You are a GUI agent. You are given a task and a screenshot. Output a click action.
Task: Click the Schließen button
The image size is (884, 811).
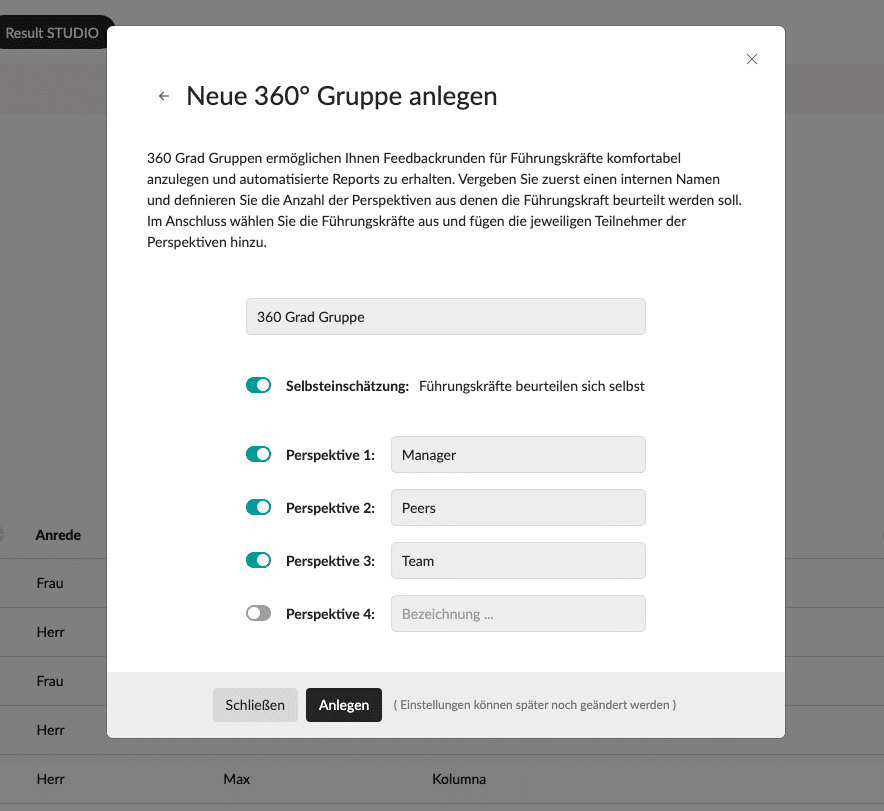255,704
